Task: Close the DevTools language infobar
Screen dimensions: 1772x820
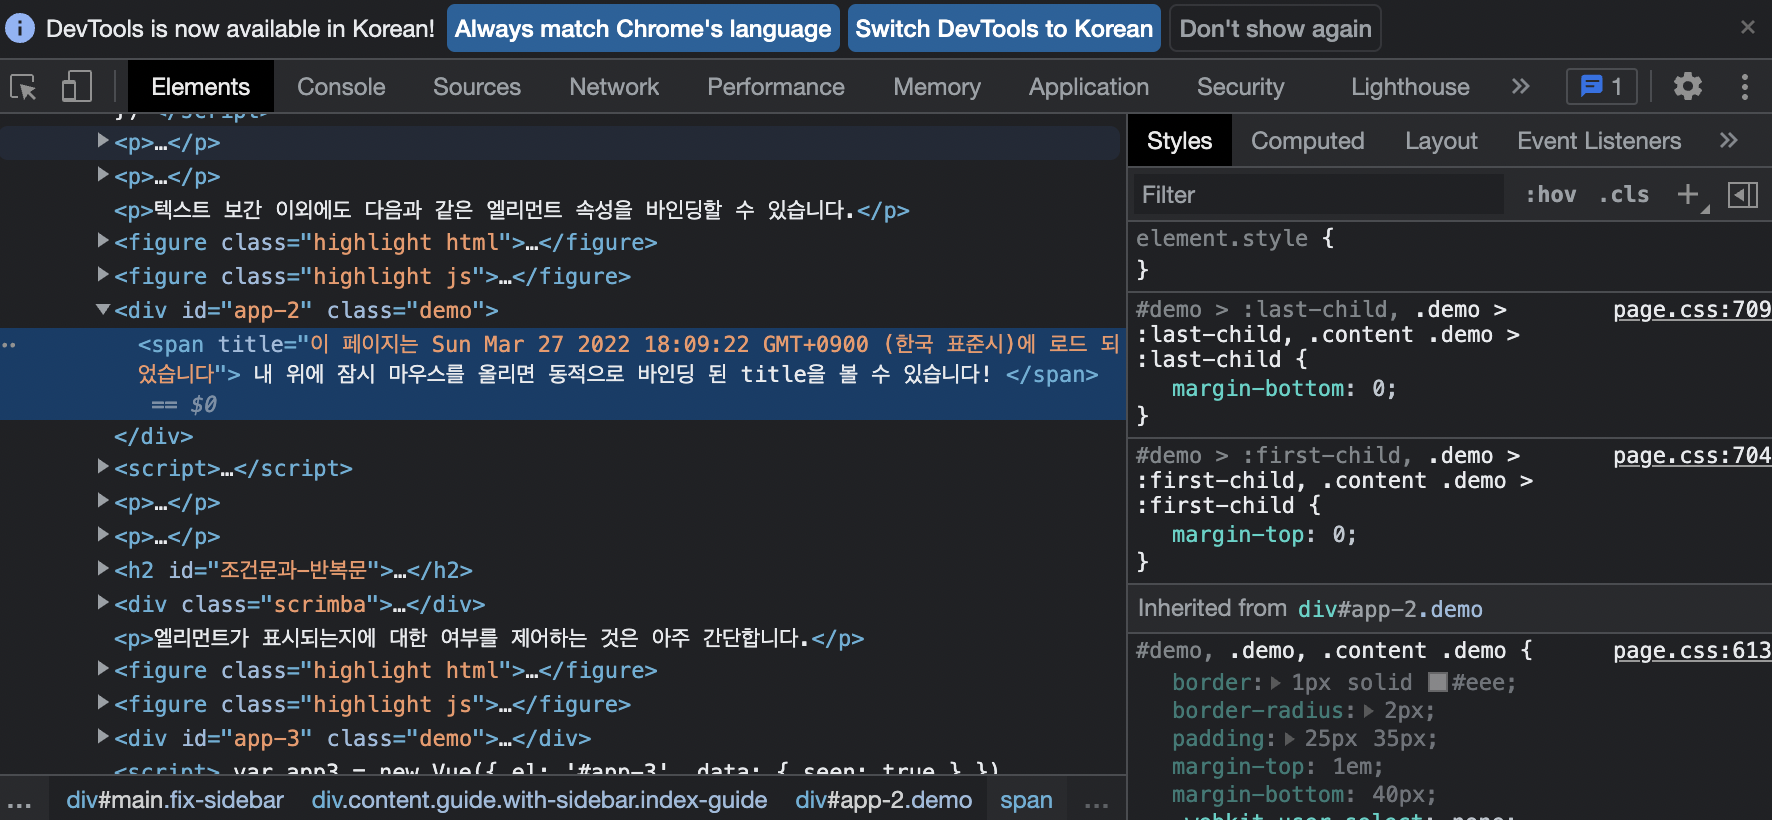Action: 1748,27
